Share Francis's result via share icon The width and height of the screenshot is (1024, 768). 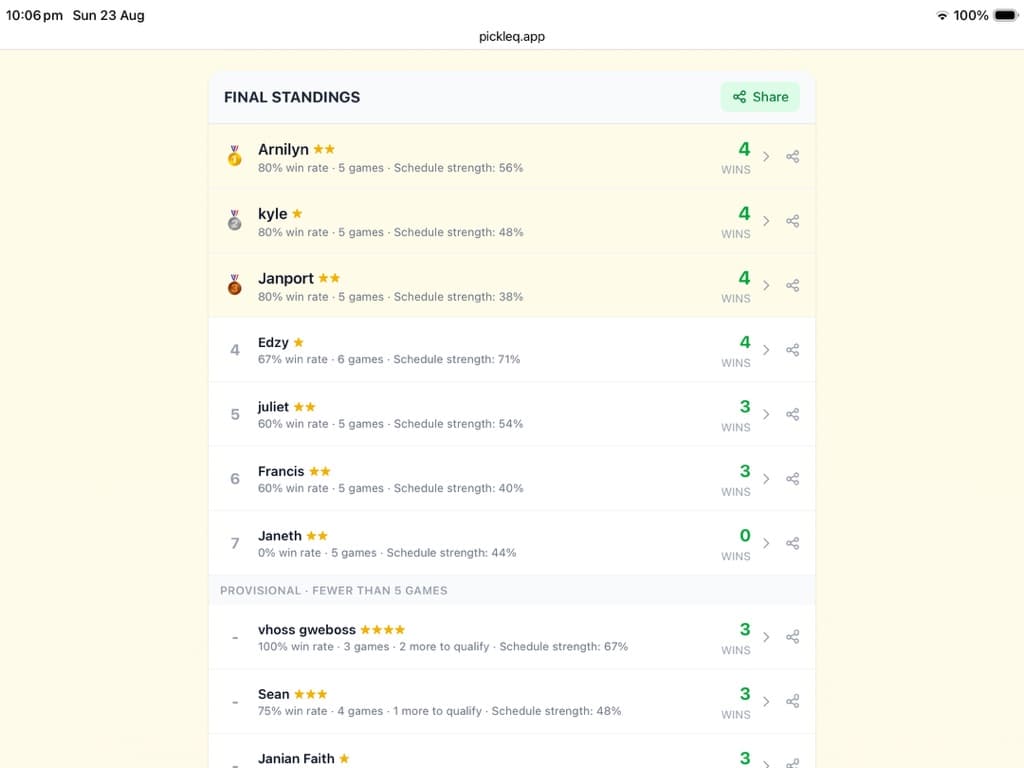[x=792, y=479]
